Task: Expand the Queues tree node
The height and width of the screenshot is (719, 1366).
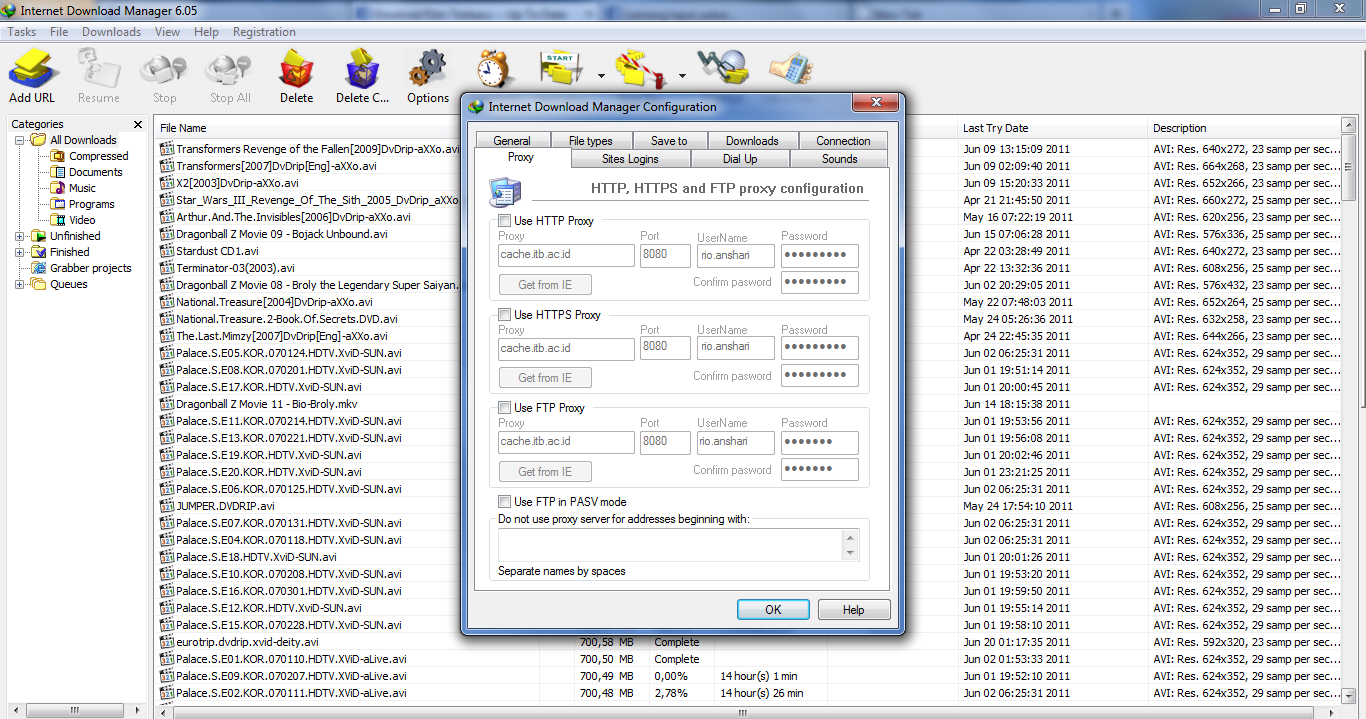Action: [x=20, y=284]
